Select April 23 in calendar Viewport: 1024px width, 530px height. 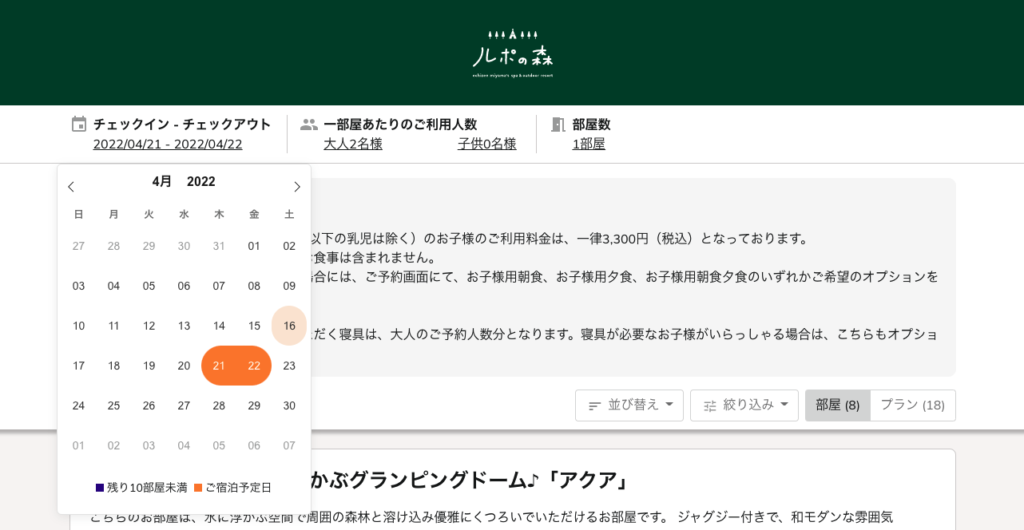(x=289, y=366)
